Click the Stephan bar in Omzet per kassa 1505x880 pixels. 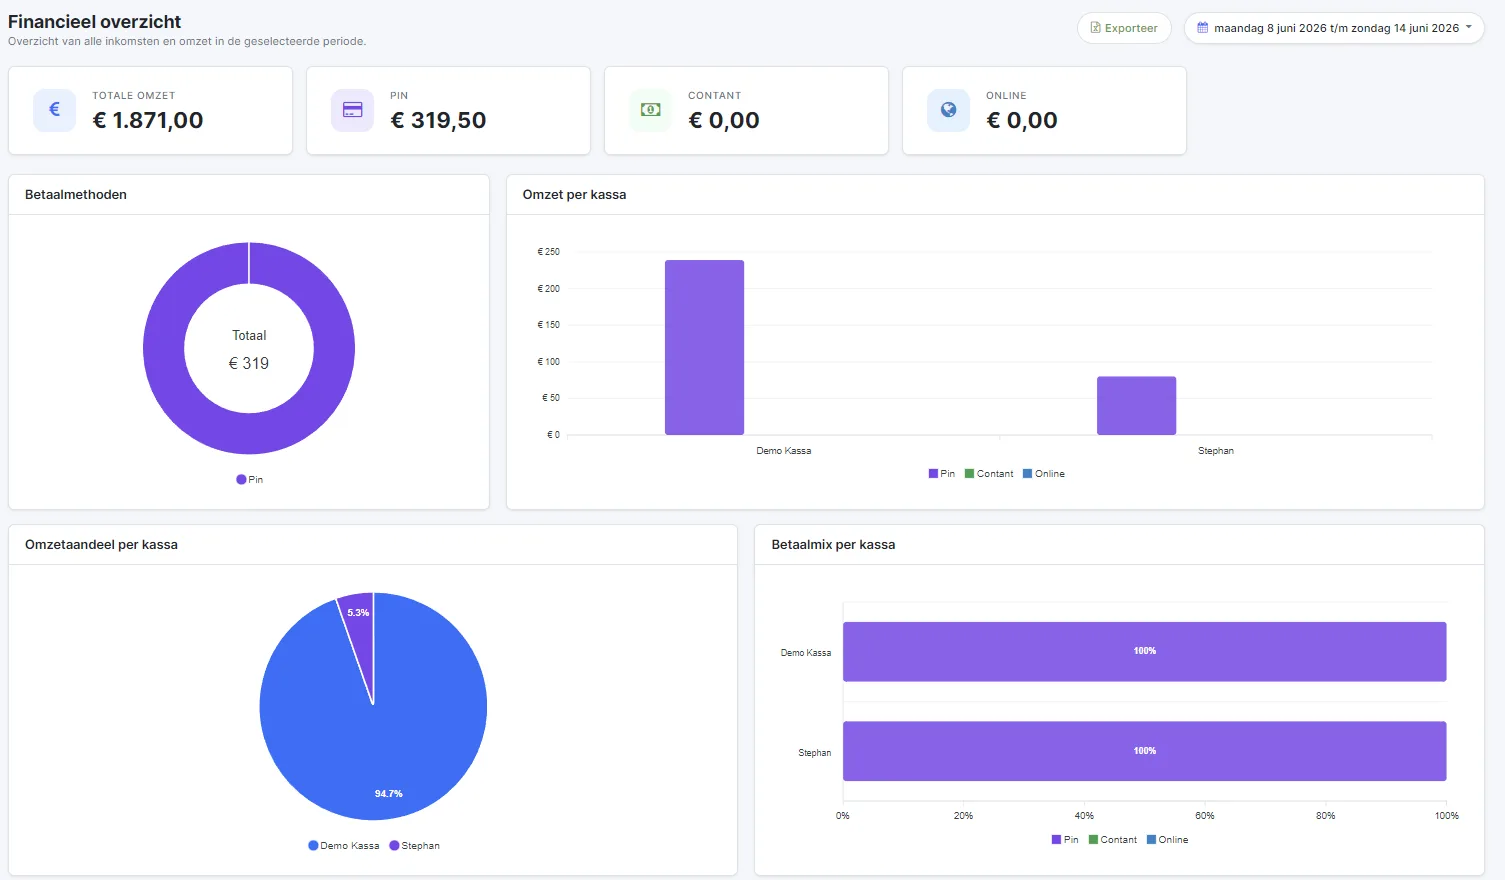pyautogui.click(x=1136, y=406)
